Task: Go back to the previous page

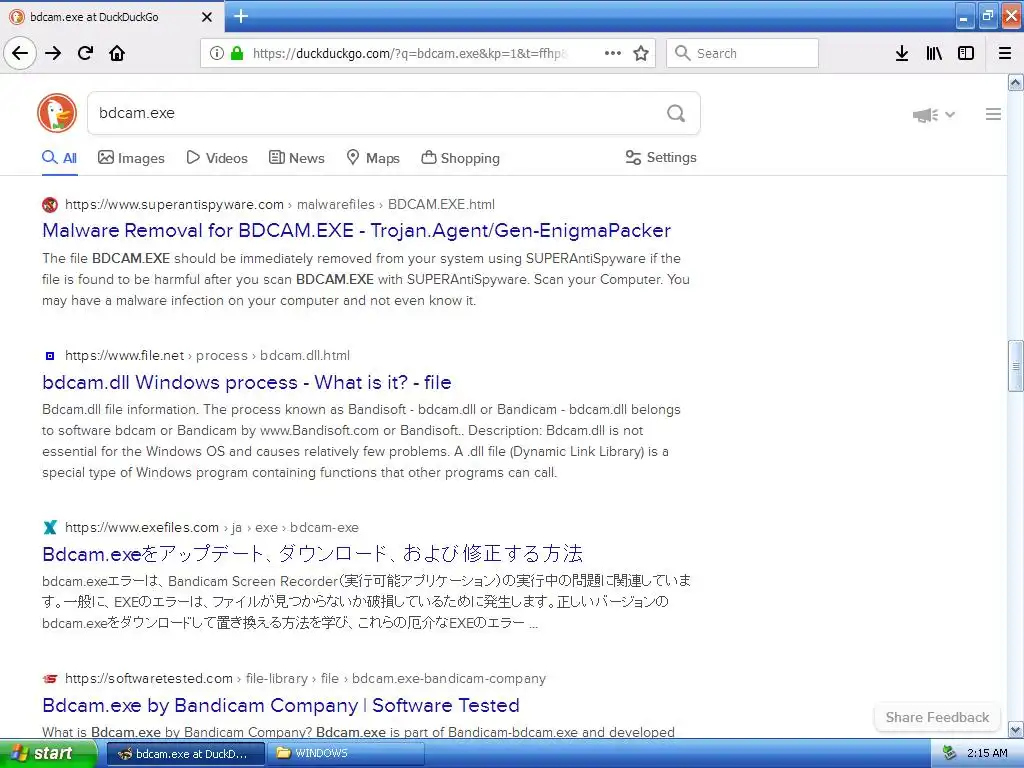Action: (20, 53)
